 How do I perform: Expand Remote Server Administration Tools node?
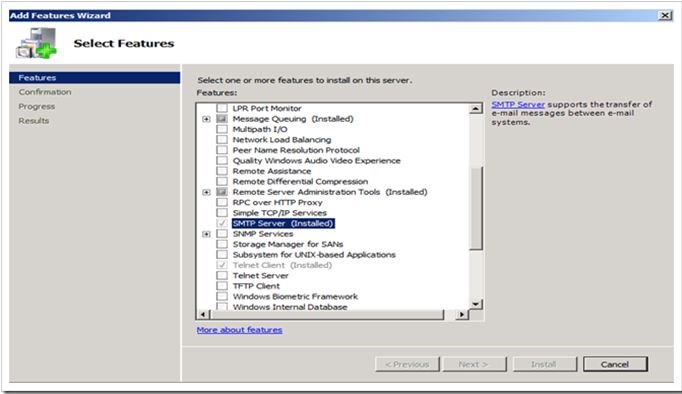pyautogui.click(x=206, y=192)
